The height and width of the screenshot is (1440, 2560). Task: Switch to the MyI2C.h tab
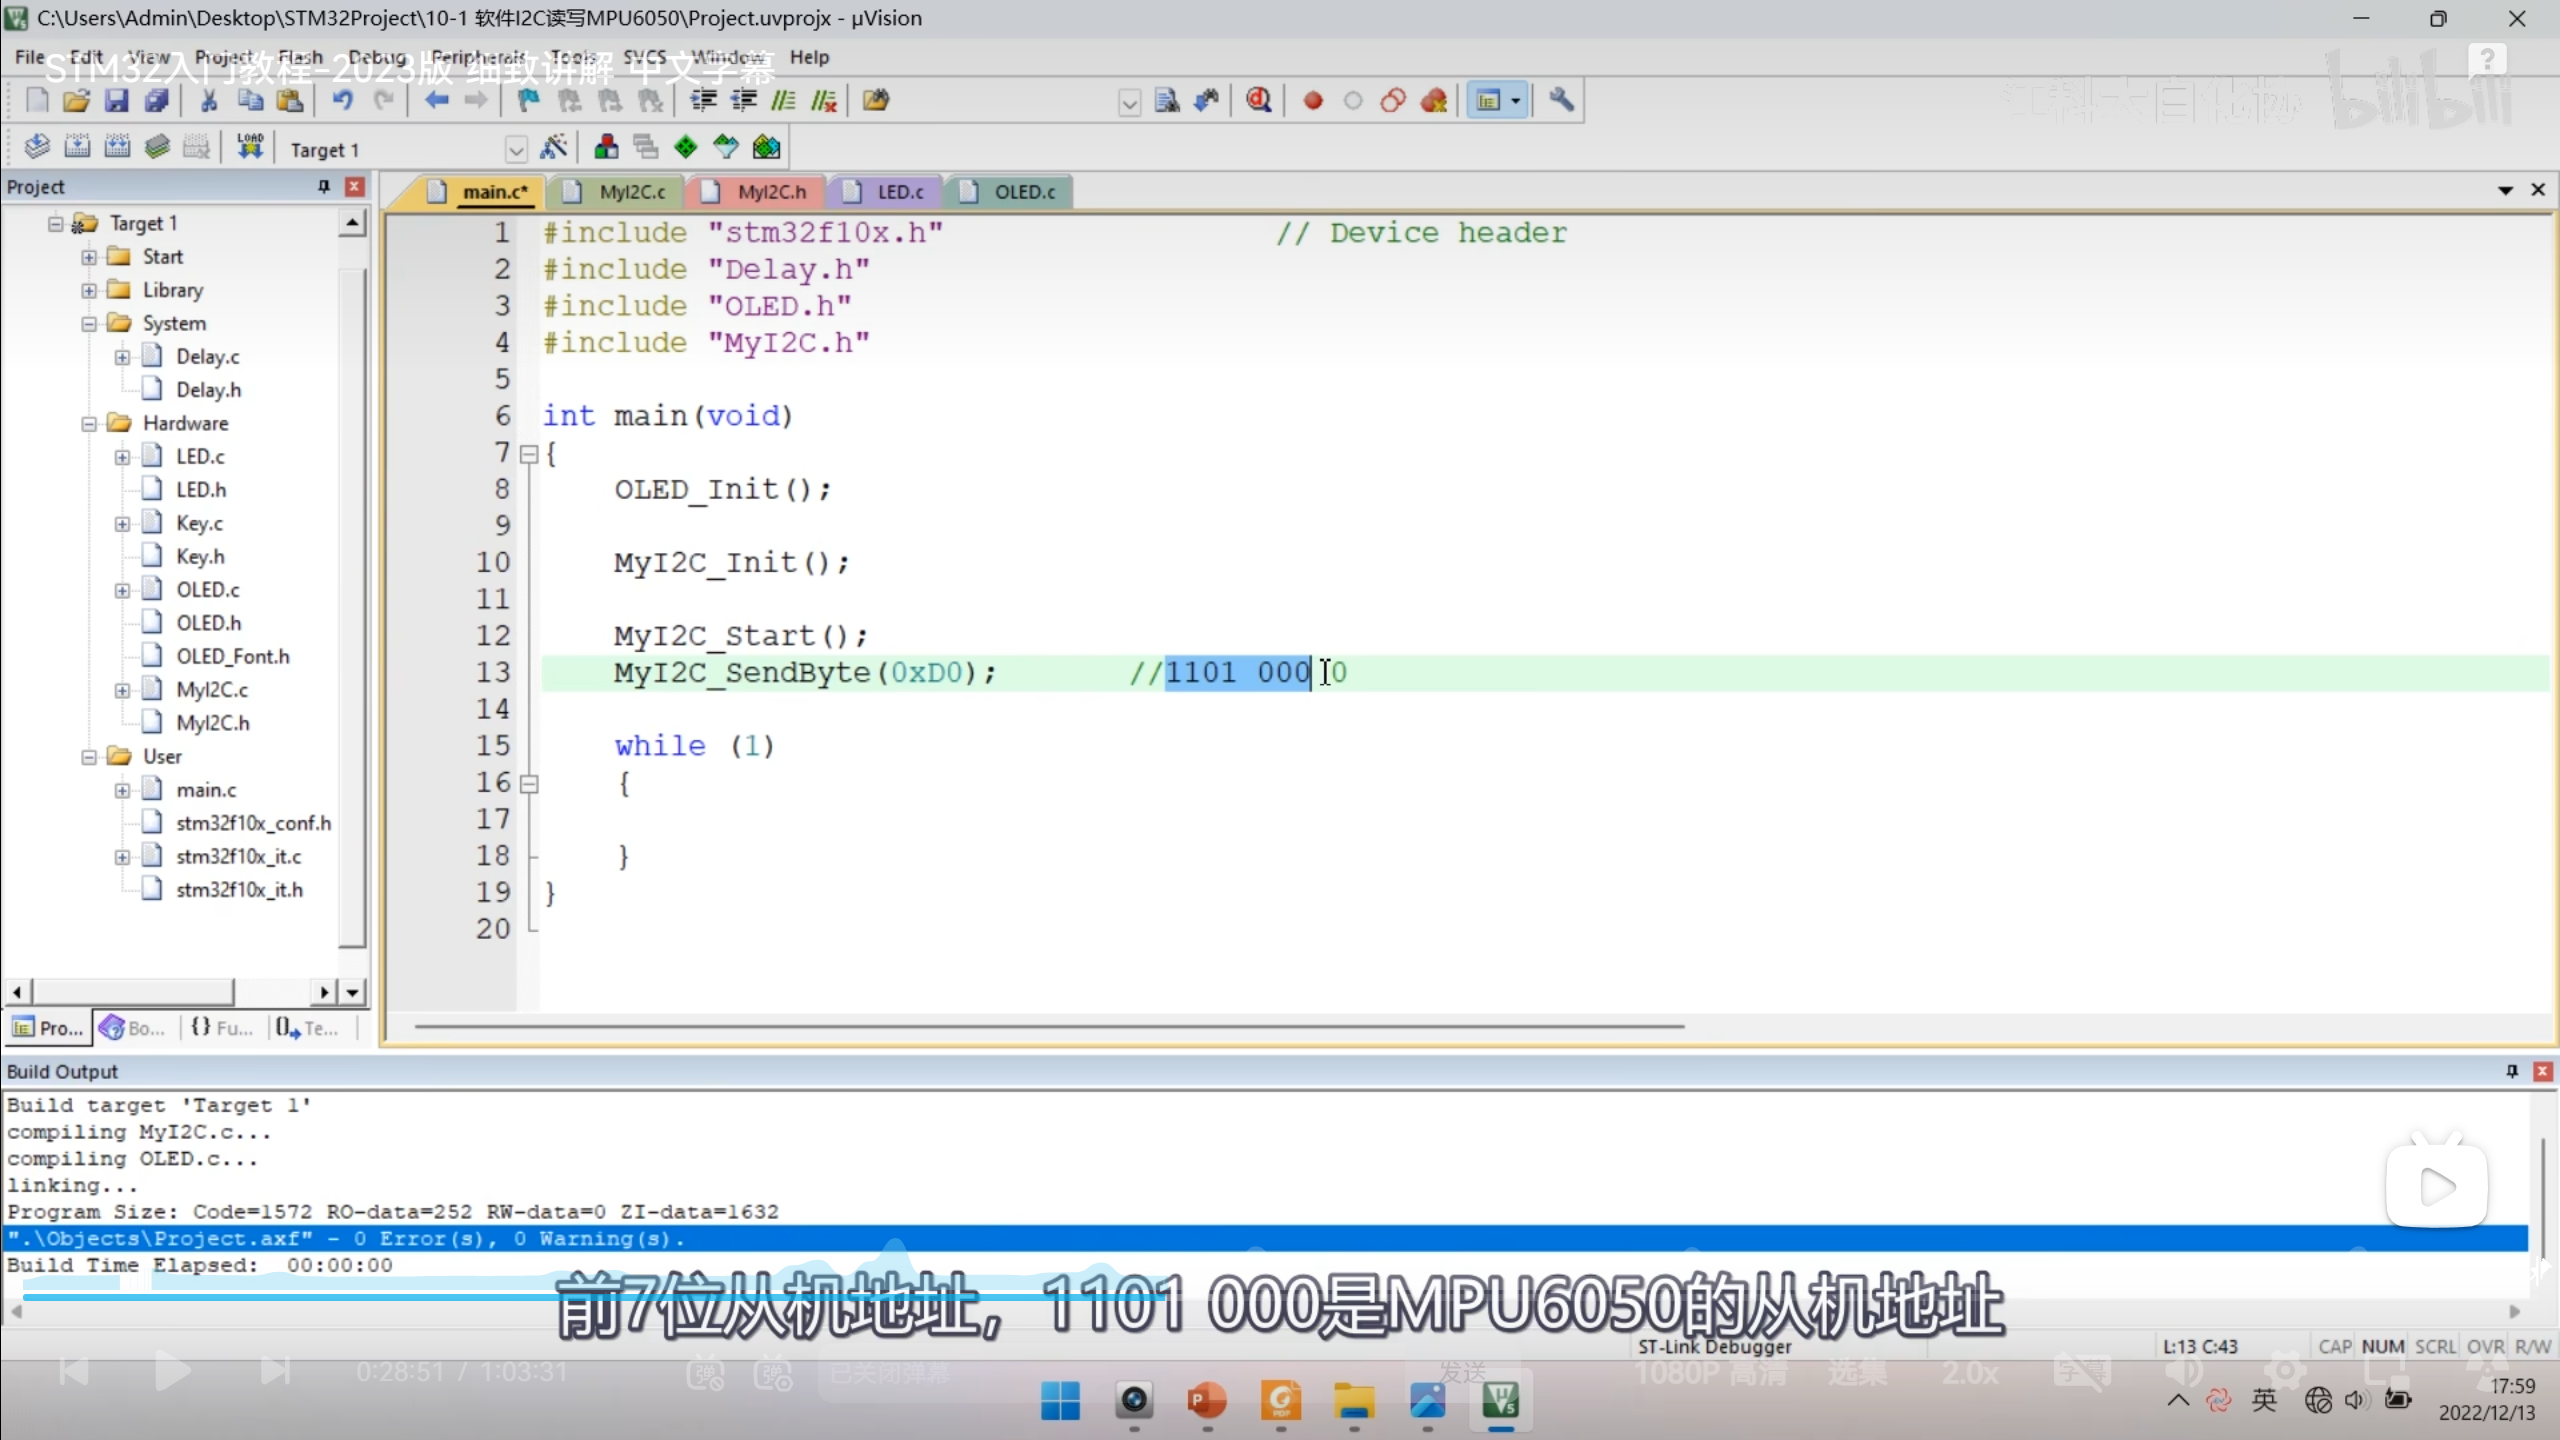click(x=770, y=192)
